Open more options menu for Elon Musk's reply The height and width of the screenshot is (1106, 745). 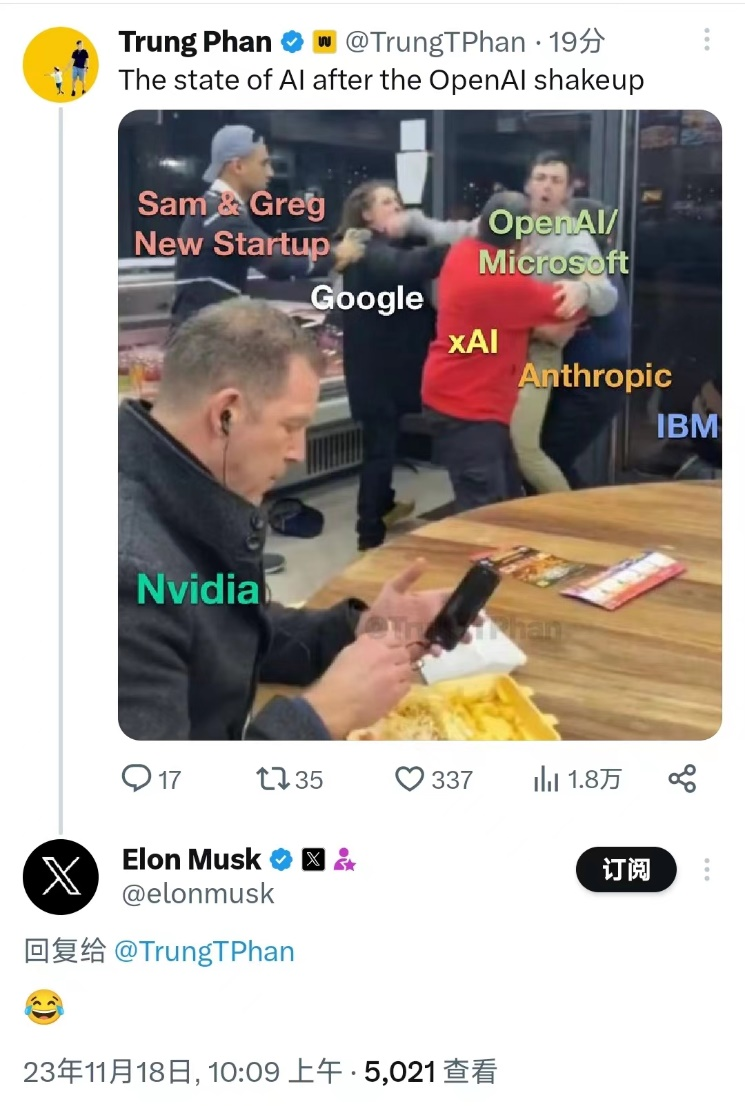706,869
